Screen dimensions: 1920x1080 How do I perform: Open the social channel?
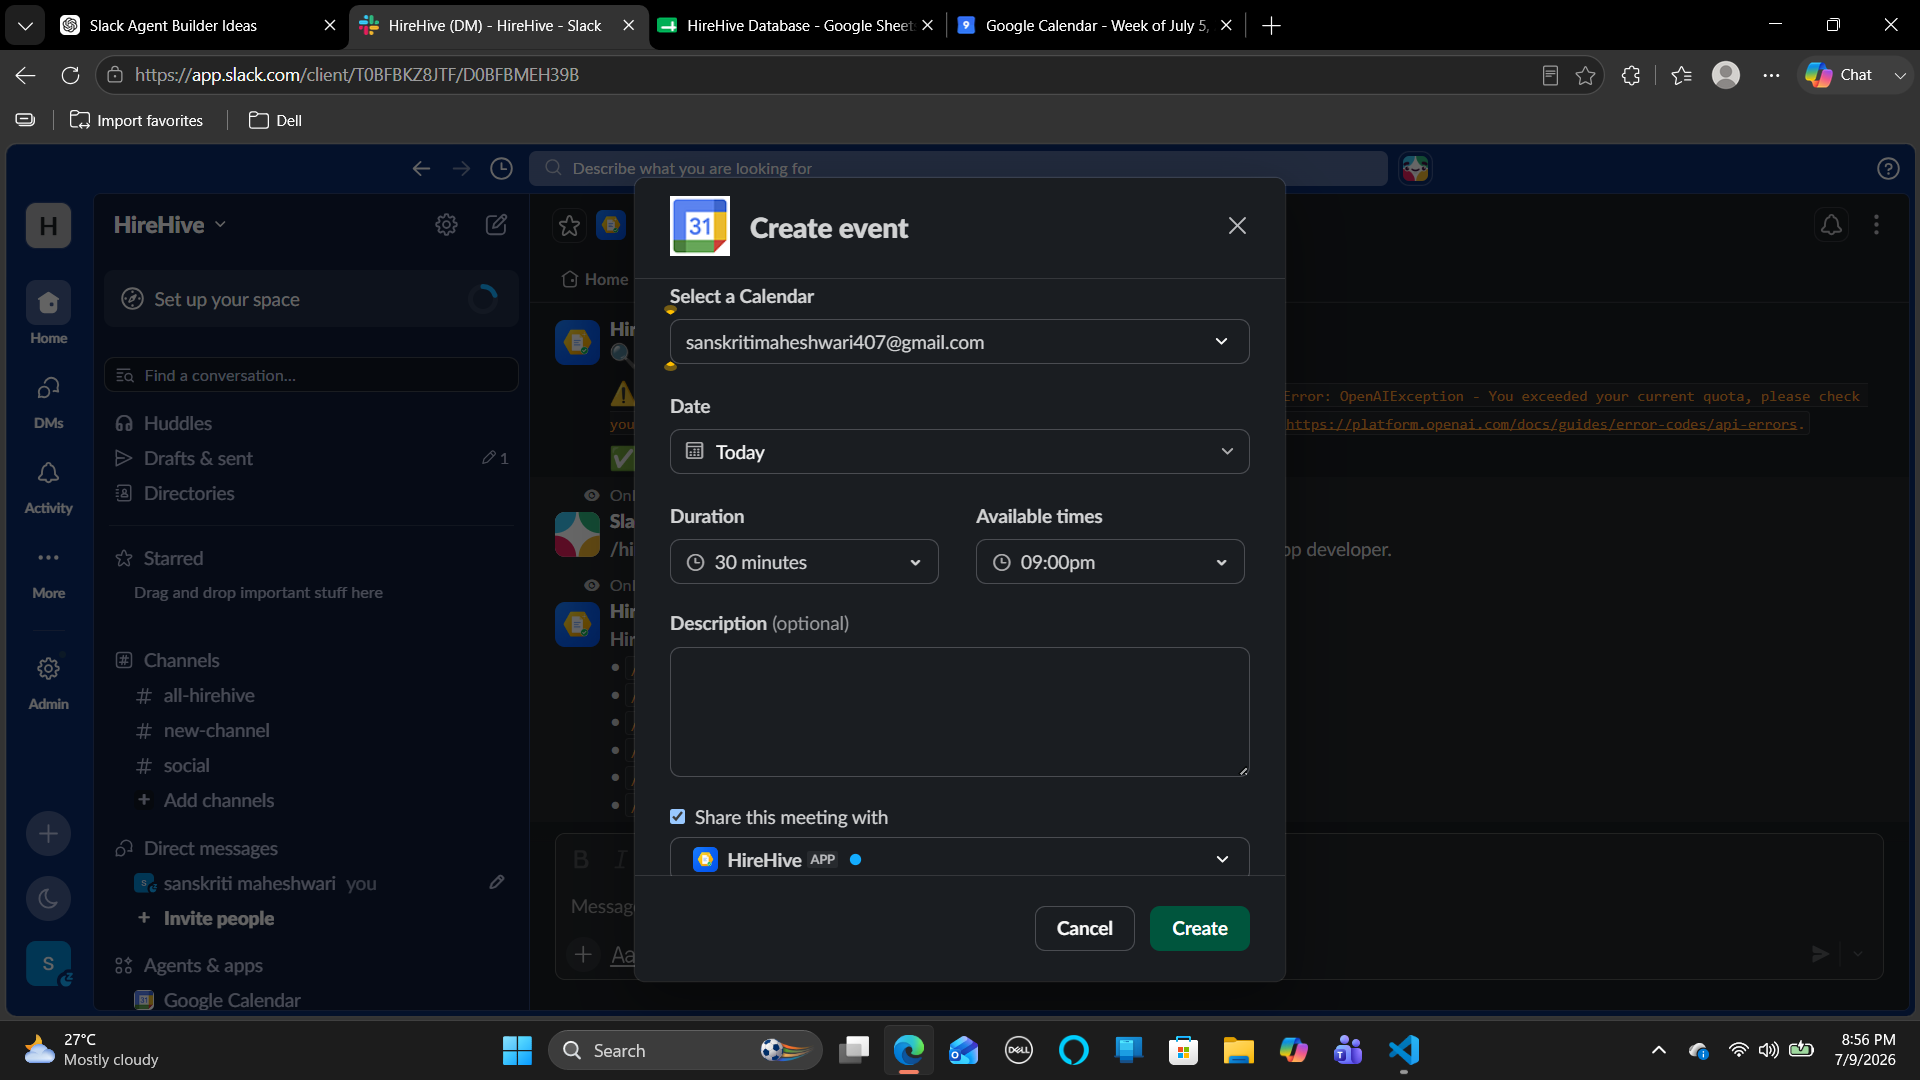(x=311, y=765)
